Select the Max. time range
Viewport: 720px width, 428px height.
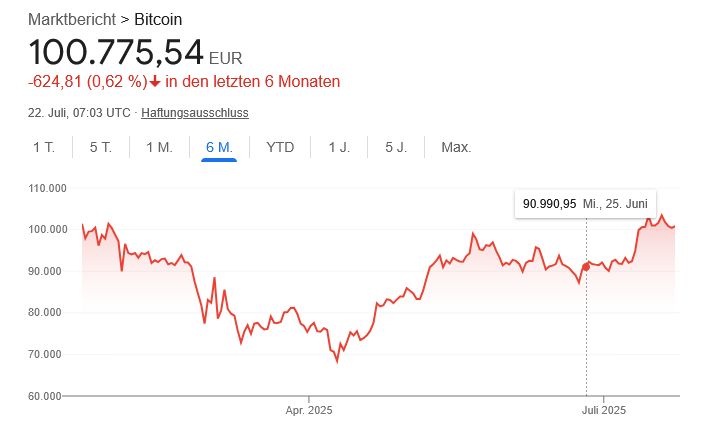point(456,147)
